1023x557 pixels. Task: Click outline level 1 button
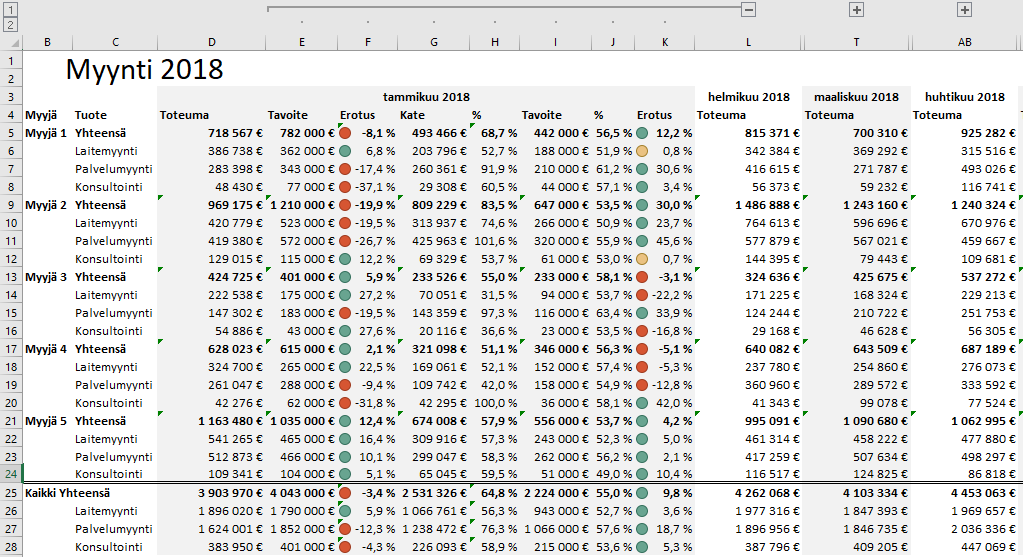click(x=10, y=8)
